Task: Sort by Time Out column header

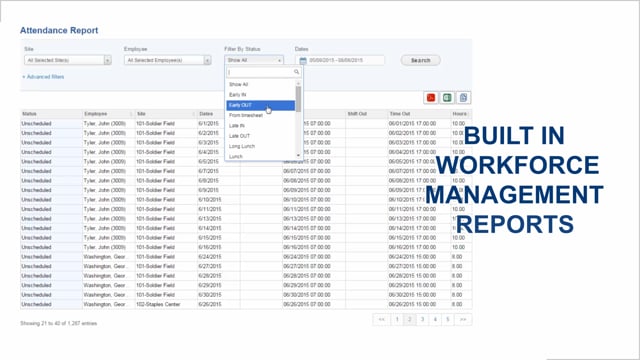Action: coord(419,114)
